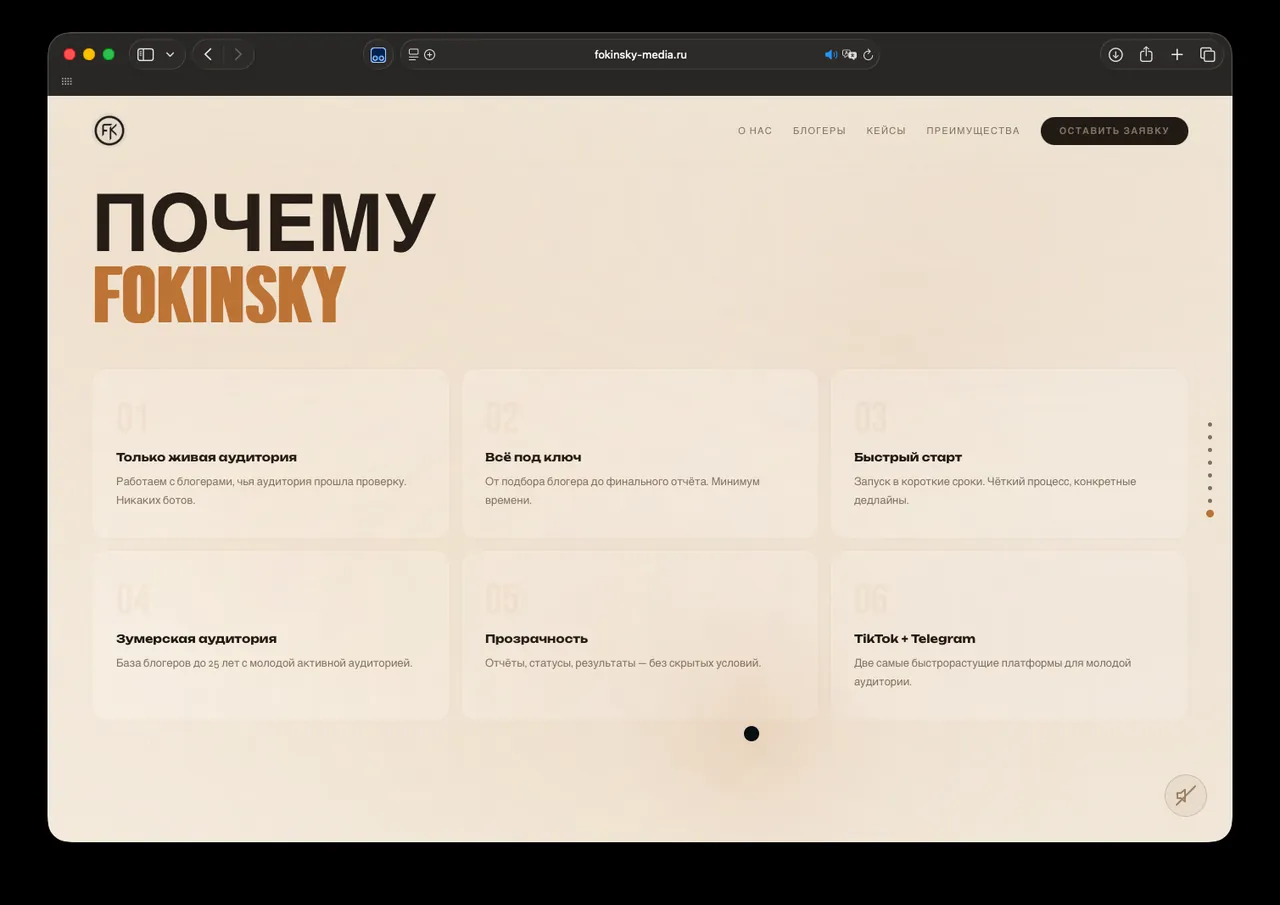Open the КЕЙСЫ navigation link
Screen dimensions: 1280x905
coord(886,131)
